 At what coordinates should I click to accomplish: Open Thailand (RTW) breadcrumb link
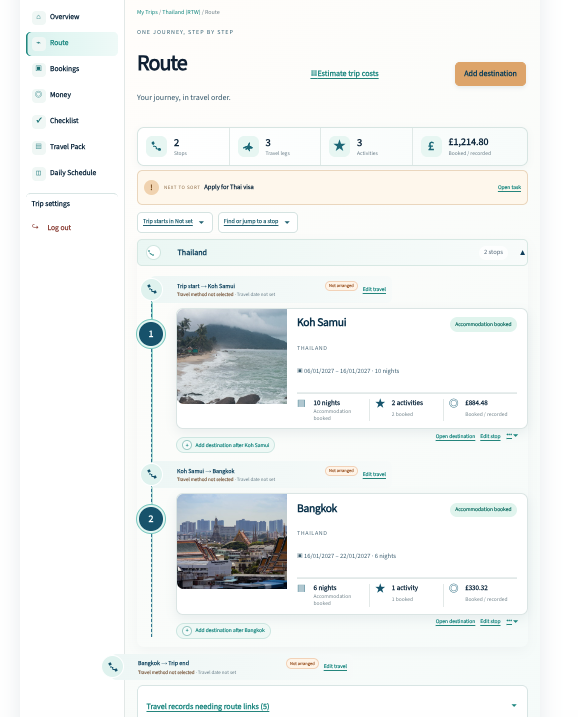tap(181, 12)
